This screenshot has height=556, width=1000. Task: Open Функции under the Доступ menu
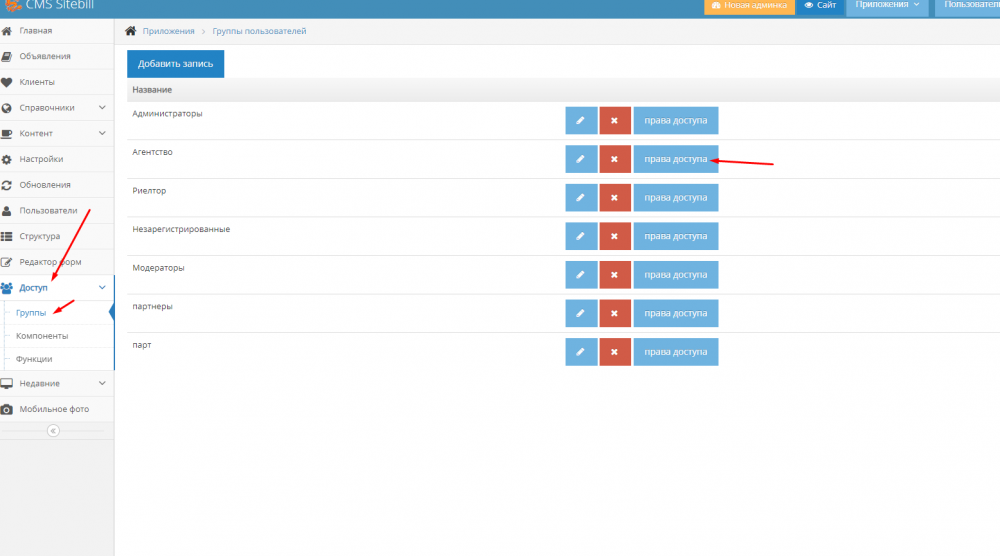(x=34, y=359)
